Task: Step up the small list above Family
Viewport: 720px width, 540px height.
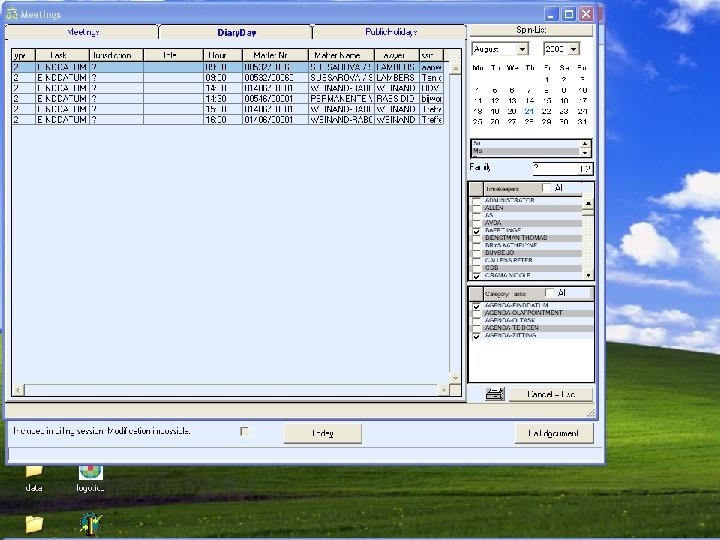Action: (585, 144)
